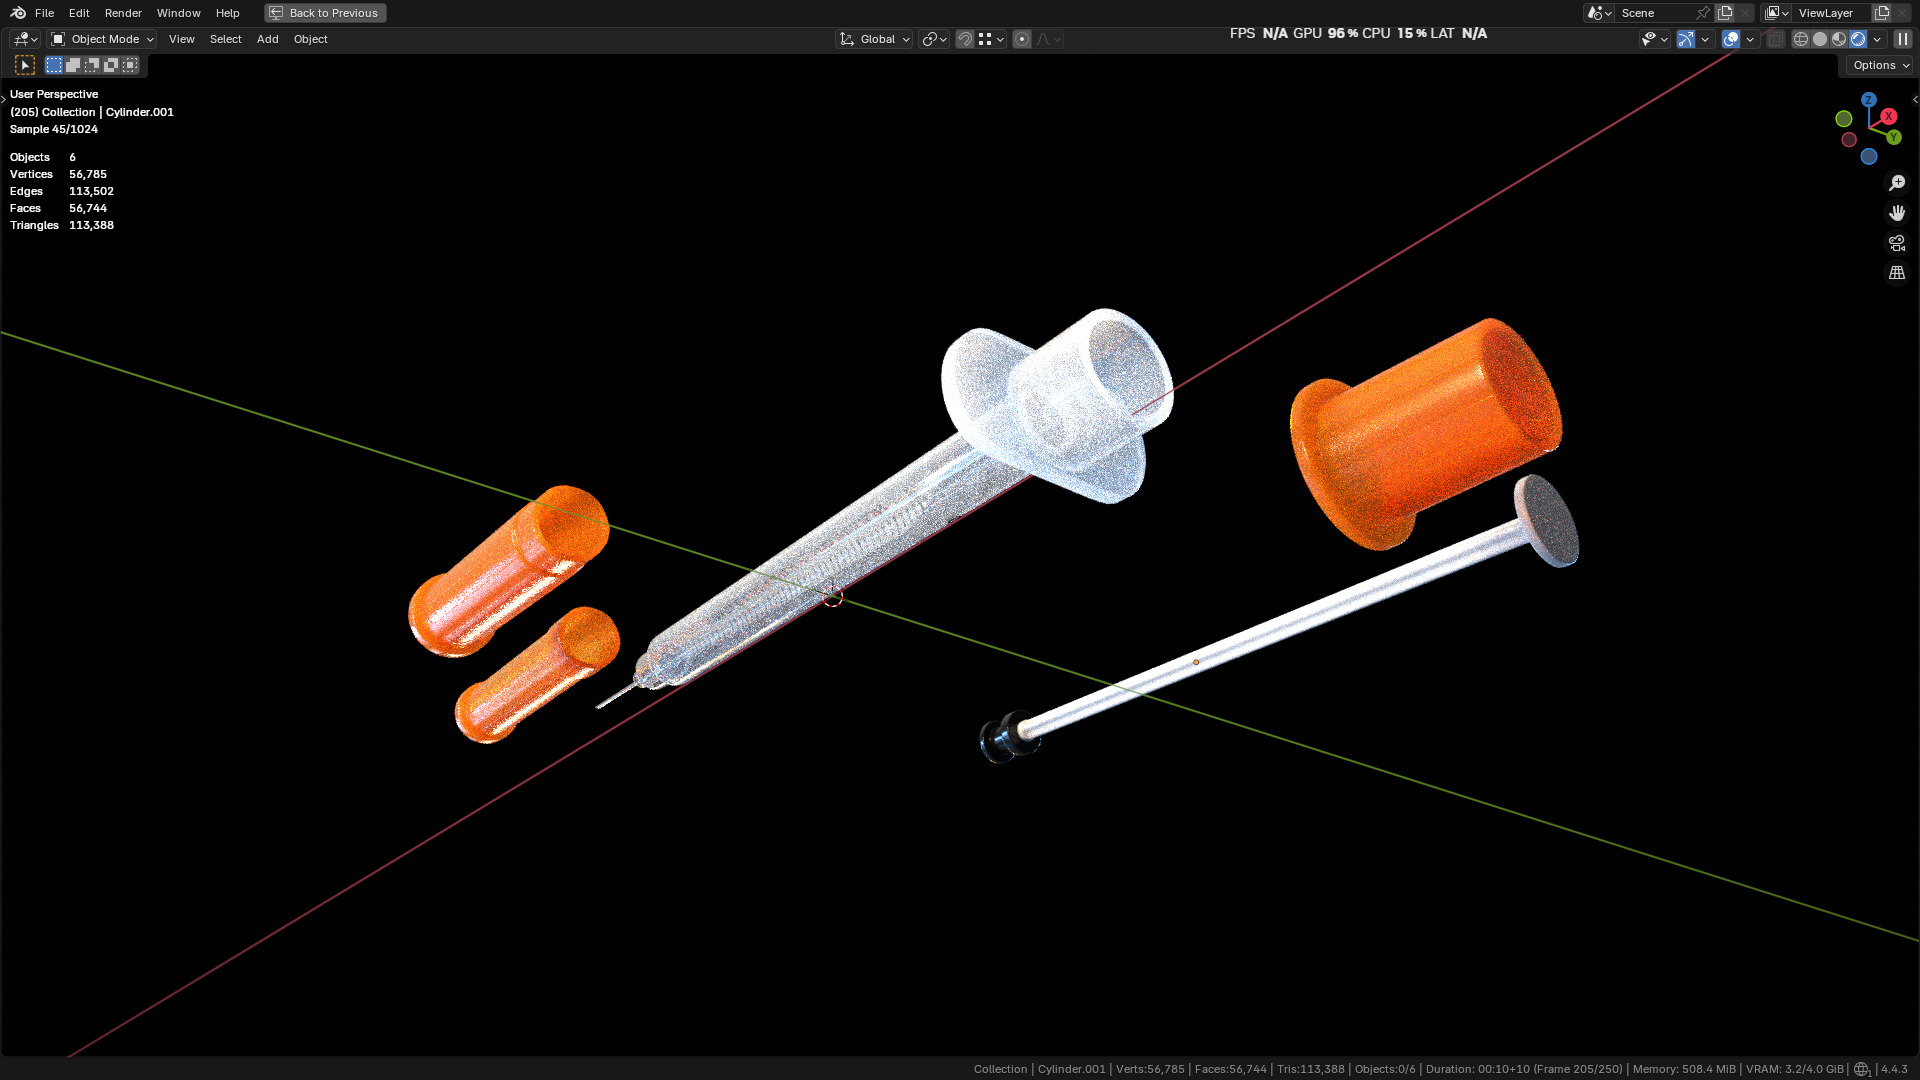Choose the Subtract selection mode icon
Viewport: 1920px width, 1080px height.
92,65
